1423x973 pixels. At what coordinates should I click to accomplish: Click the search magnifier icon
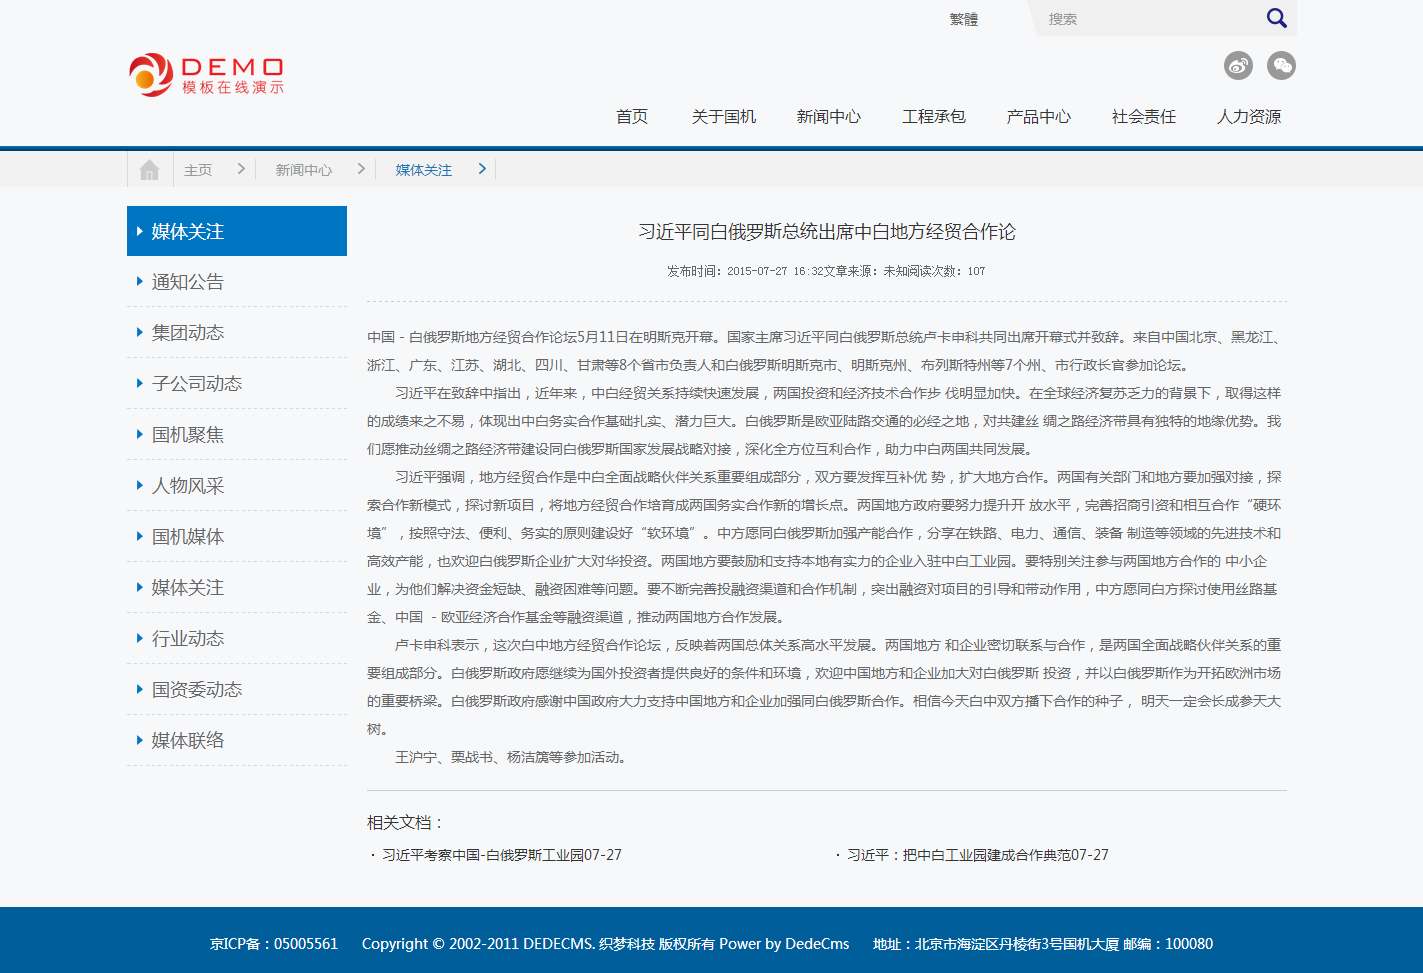tap(1276, 18)
